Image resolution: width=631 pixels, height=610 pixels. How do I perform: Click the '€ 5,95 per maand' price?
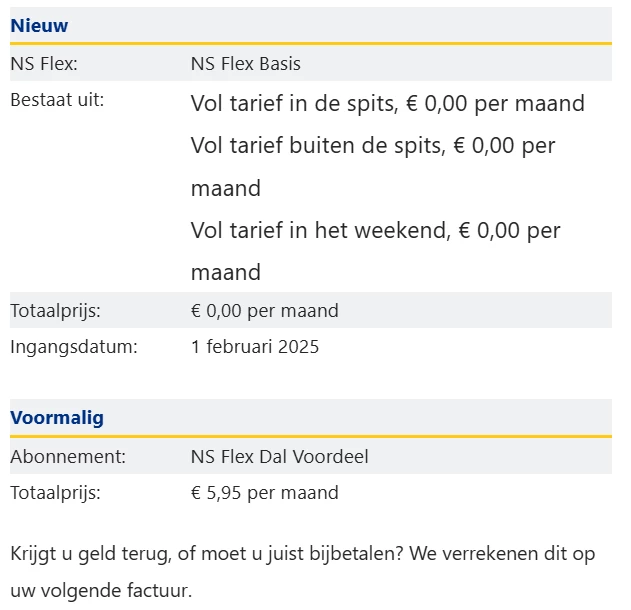[264, 492]
